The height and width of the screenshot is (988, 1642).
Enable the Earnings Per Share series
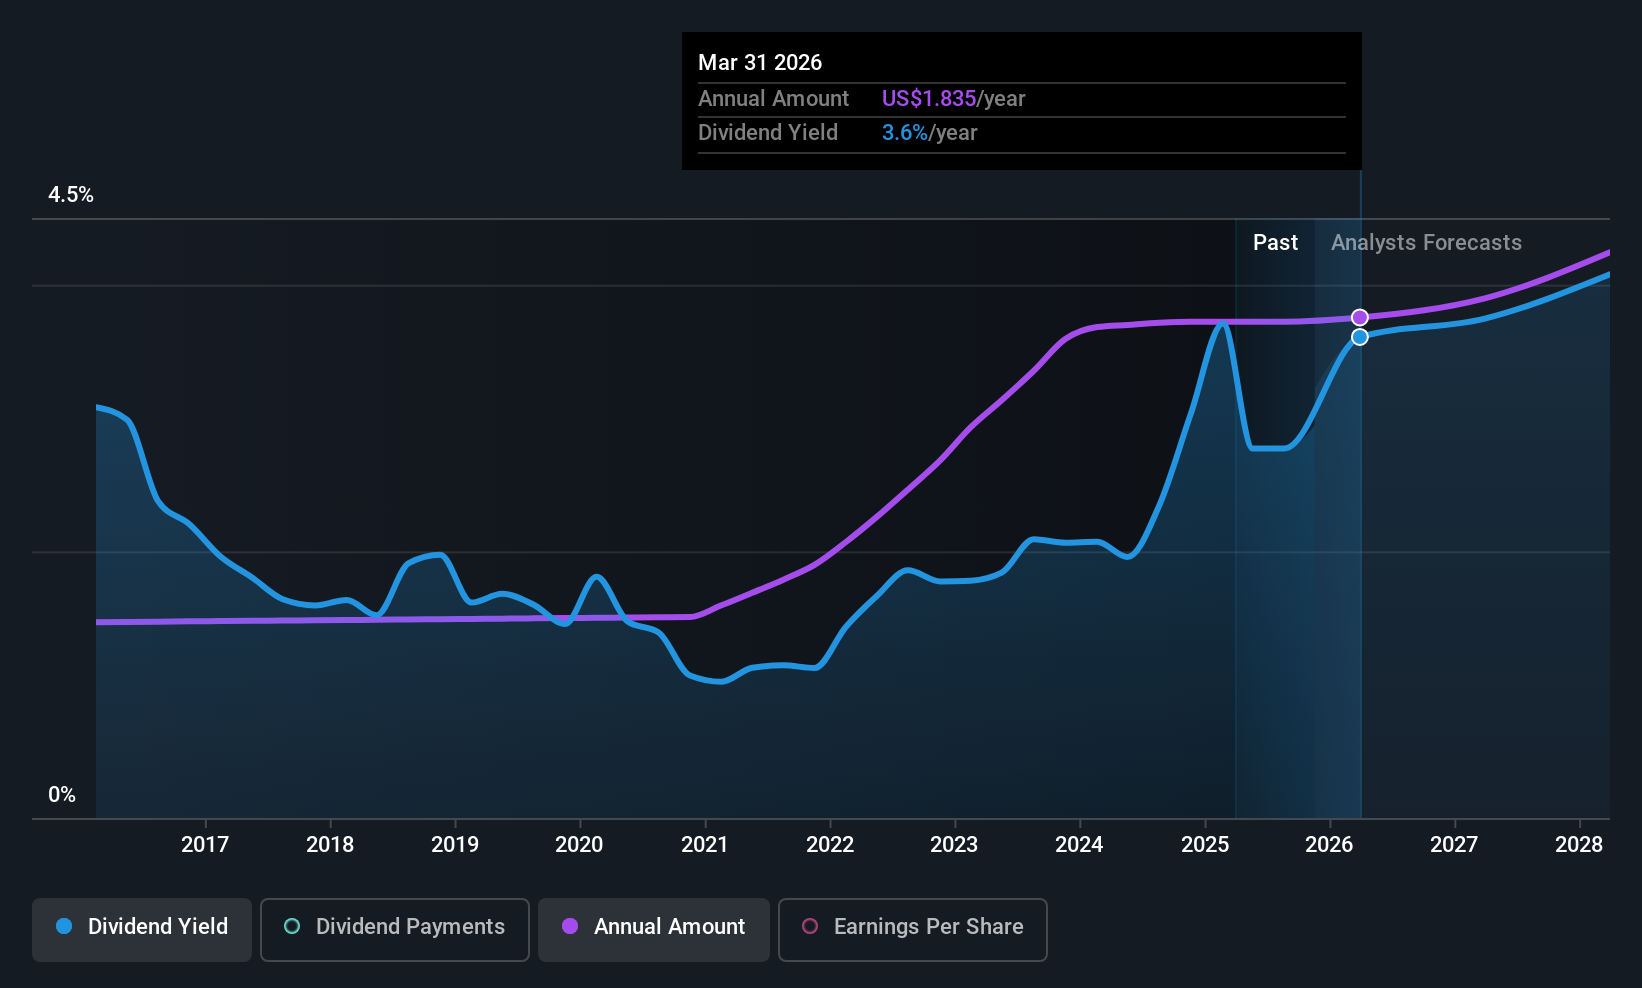click(x=913, y=930)
